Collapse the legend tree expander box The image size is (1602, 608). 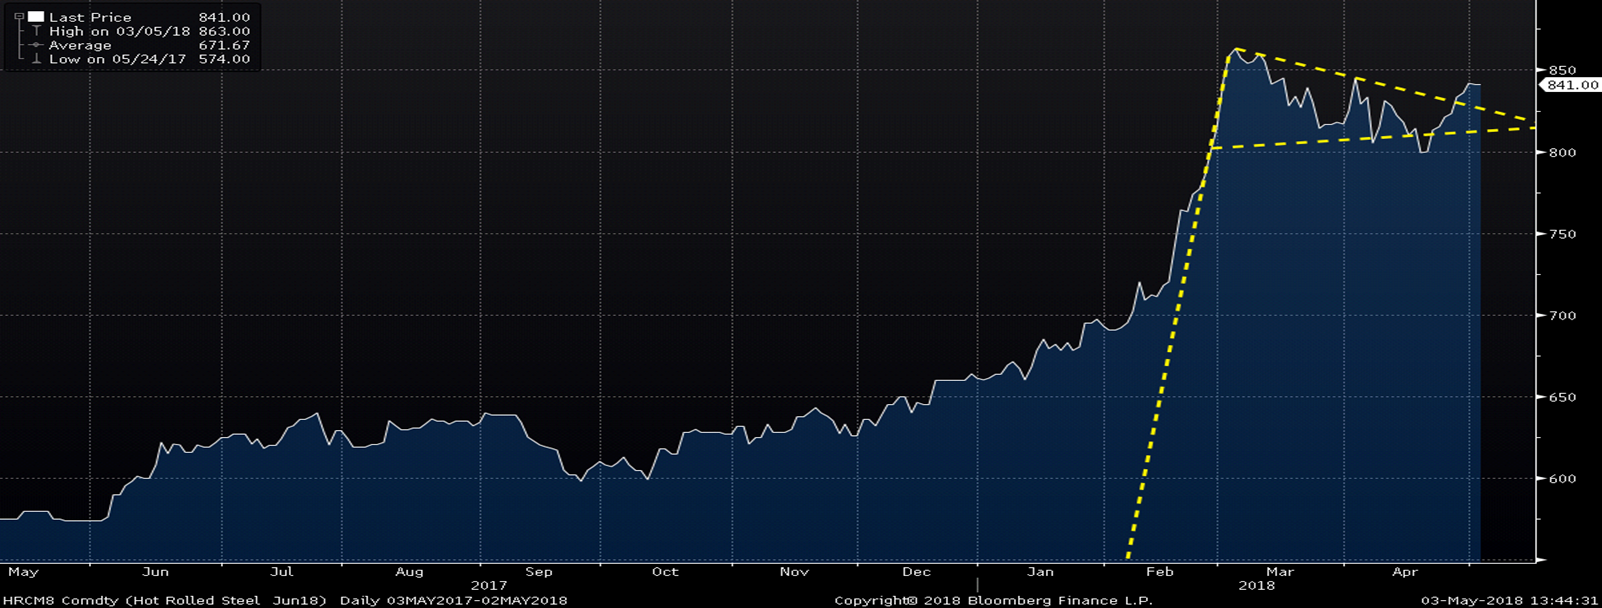18,17
